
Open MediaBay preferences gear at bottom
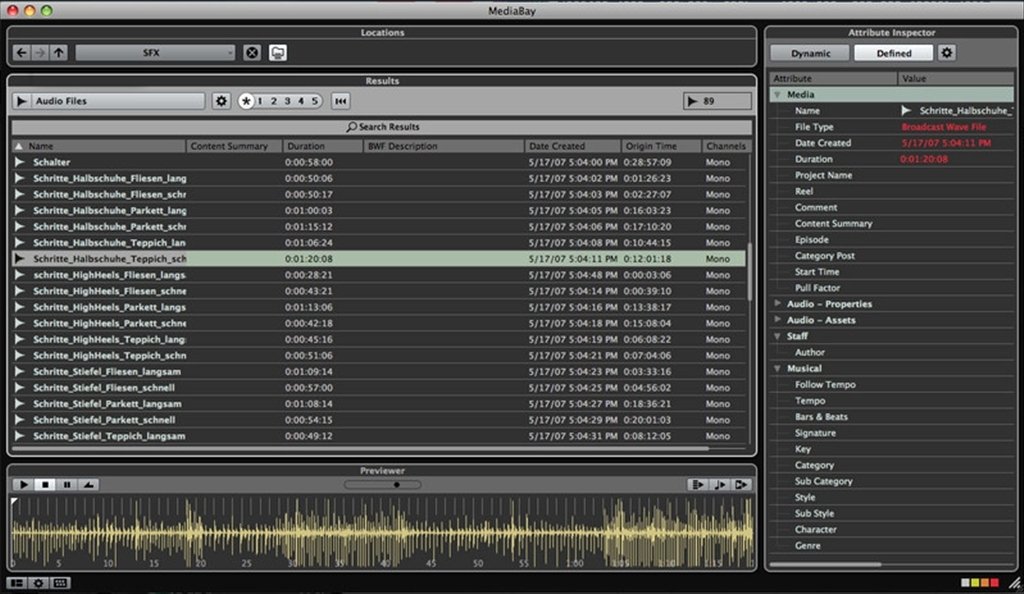pyautogui.click(x=39, y=583)
